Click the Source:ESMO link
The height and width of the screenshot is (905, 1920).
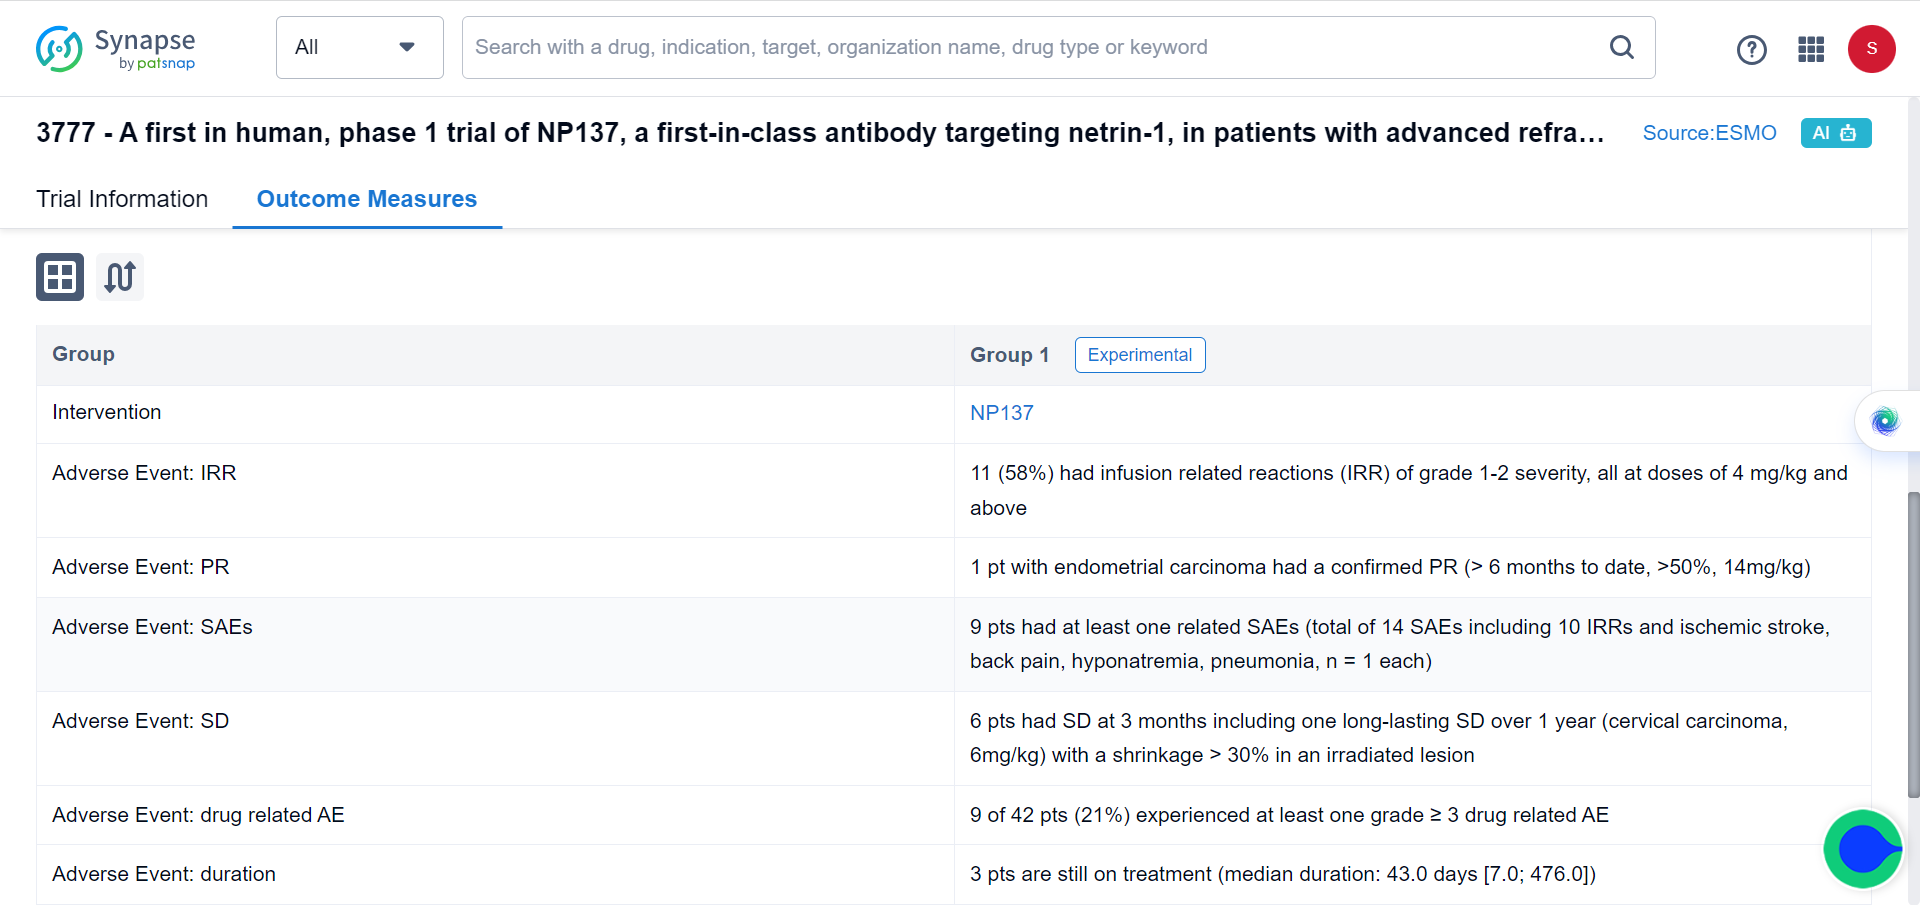(1709, 133)
